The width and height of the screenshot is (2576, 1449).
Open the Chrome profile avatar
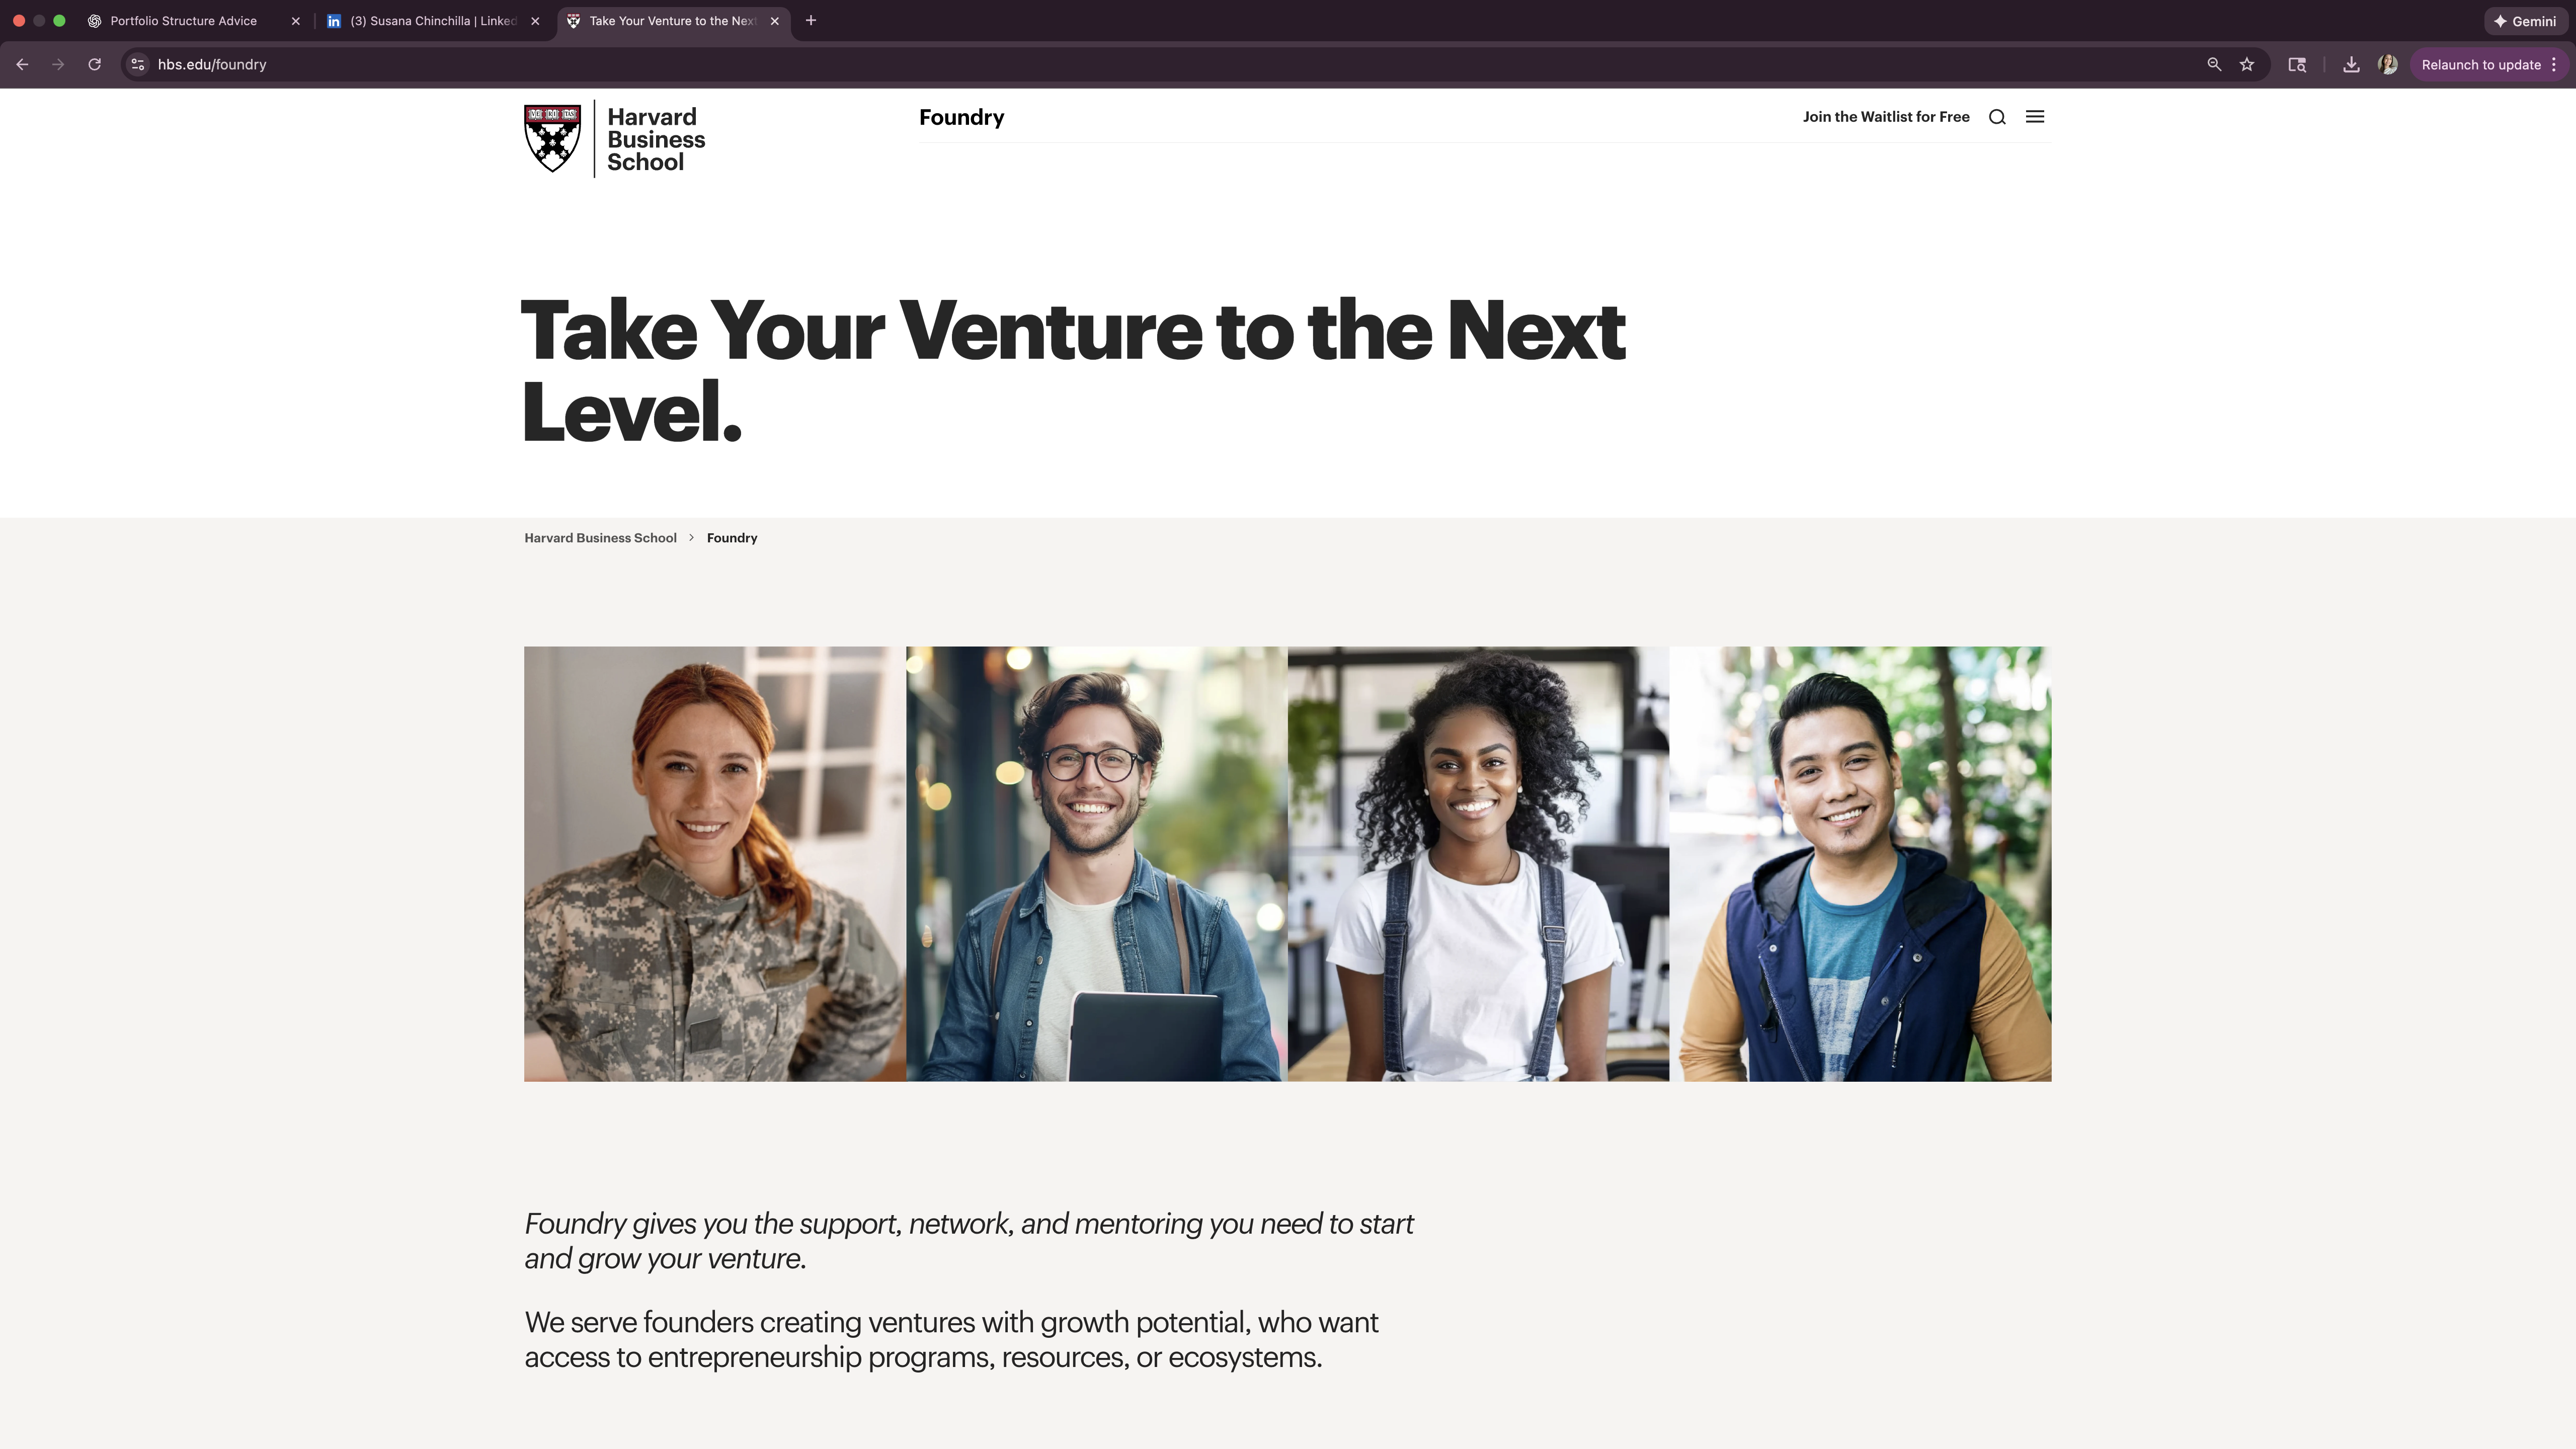click(2388, 65)
